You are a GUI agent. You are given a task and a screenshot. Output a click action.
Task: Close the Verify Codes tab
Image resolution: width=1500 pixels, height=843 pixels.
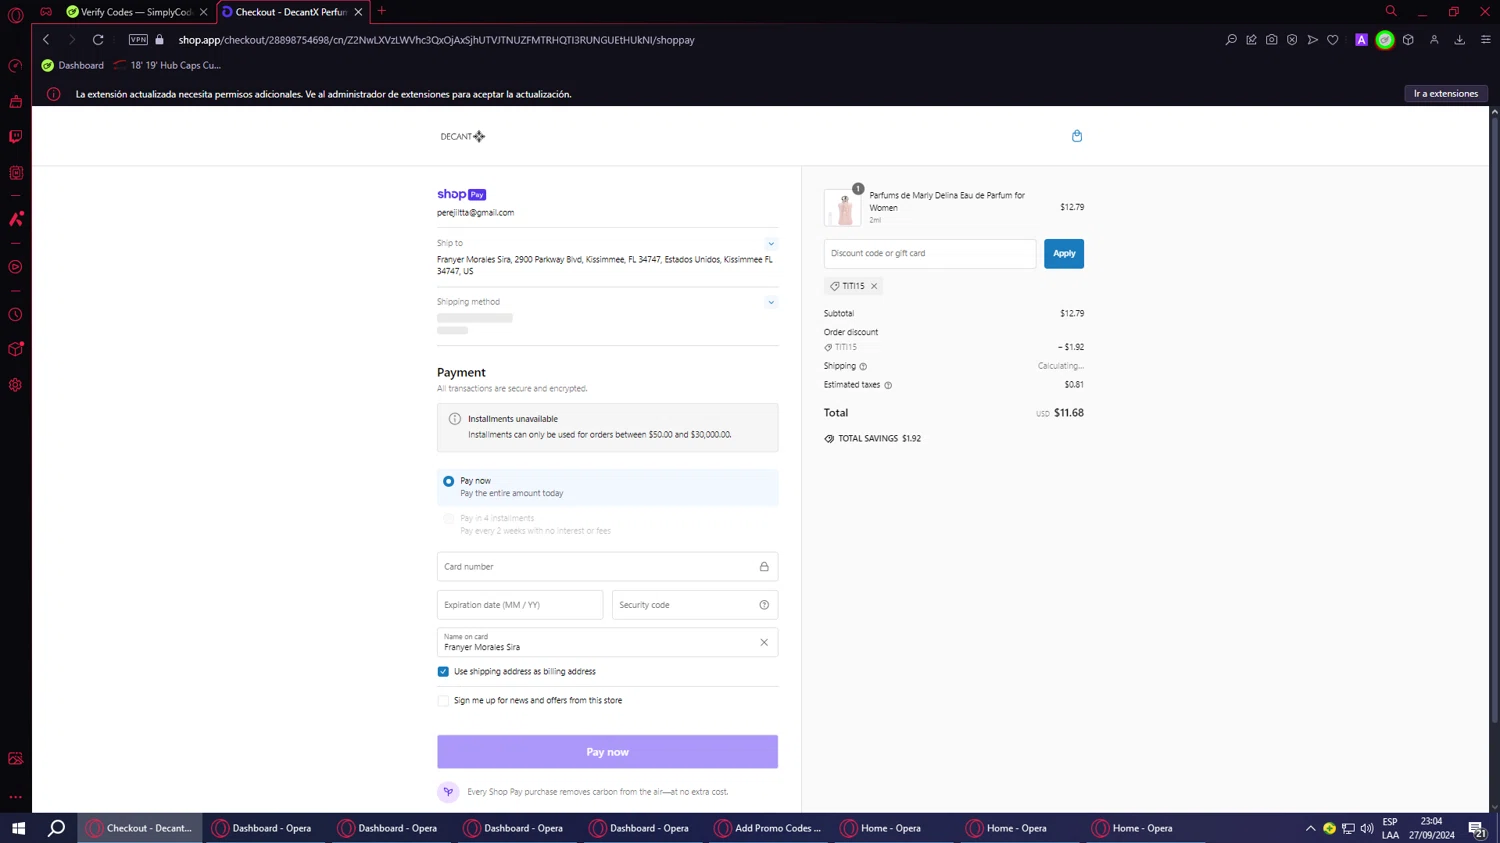(x=203, y=12)
